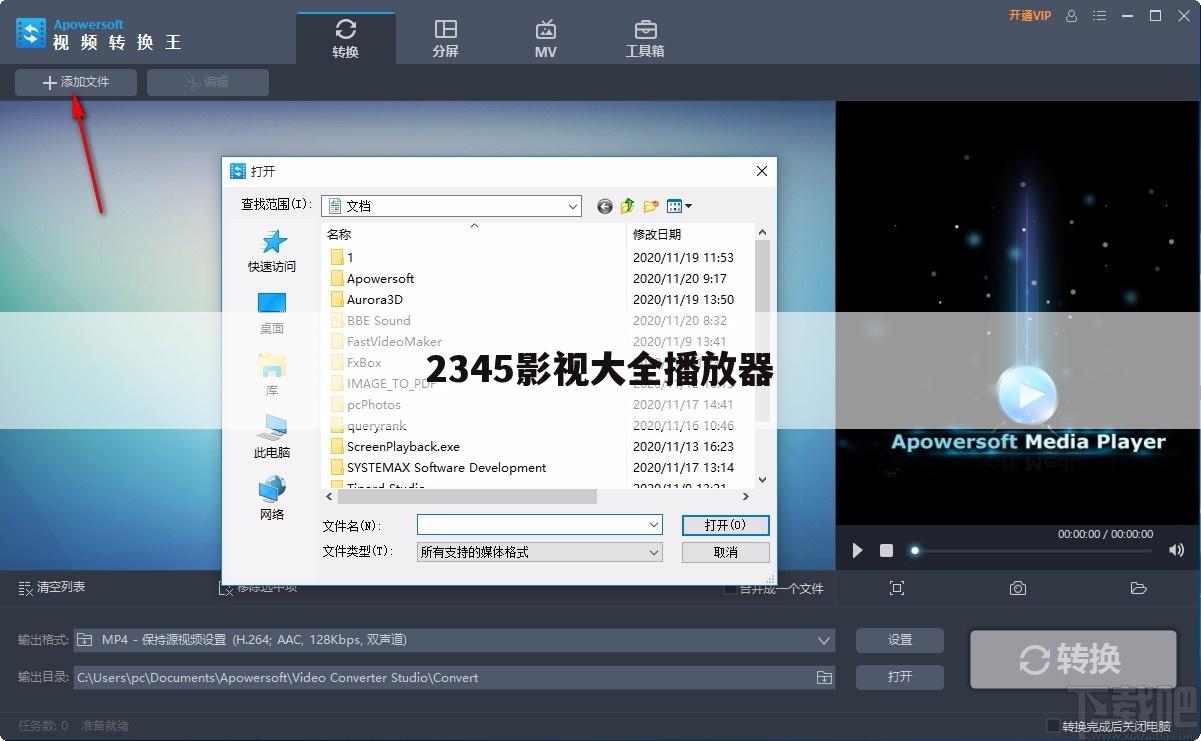The image size is (1201, 741).
Task: Click the 编辑 button
Action: click(208, 83)
